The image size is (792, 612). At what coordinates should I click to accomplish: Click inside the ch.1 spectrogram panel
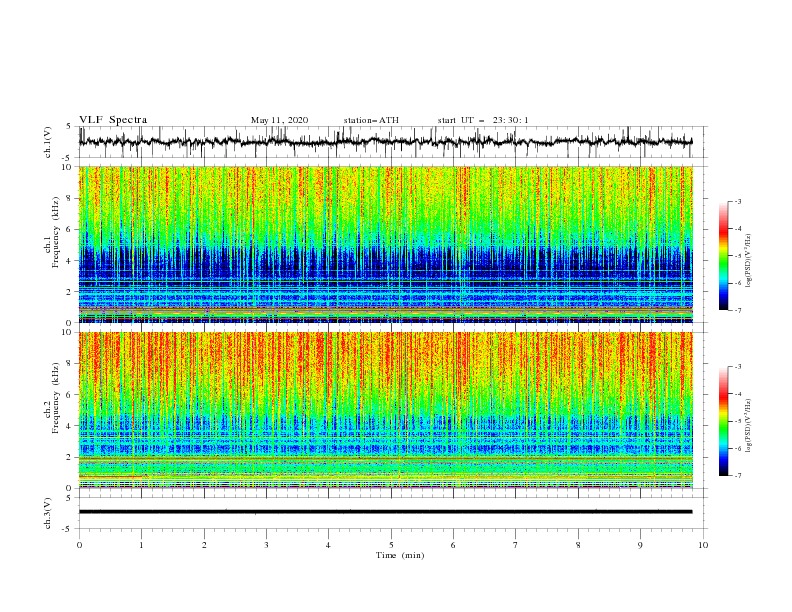tap(385, 244)
